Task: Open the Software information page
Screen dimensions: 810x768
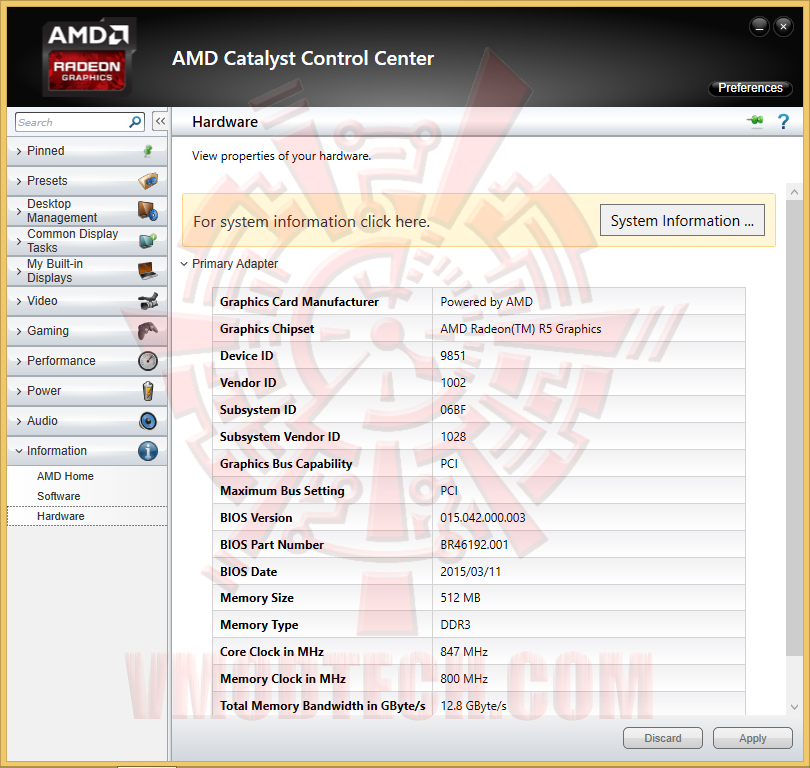Action: click(x=58, y=496)
